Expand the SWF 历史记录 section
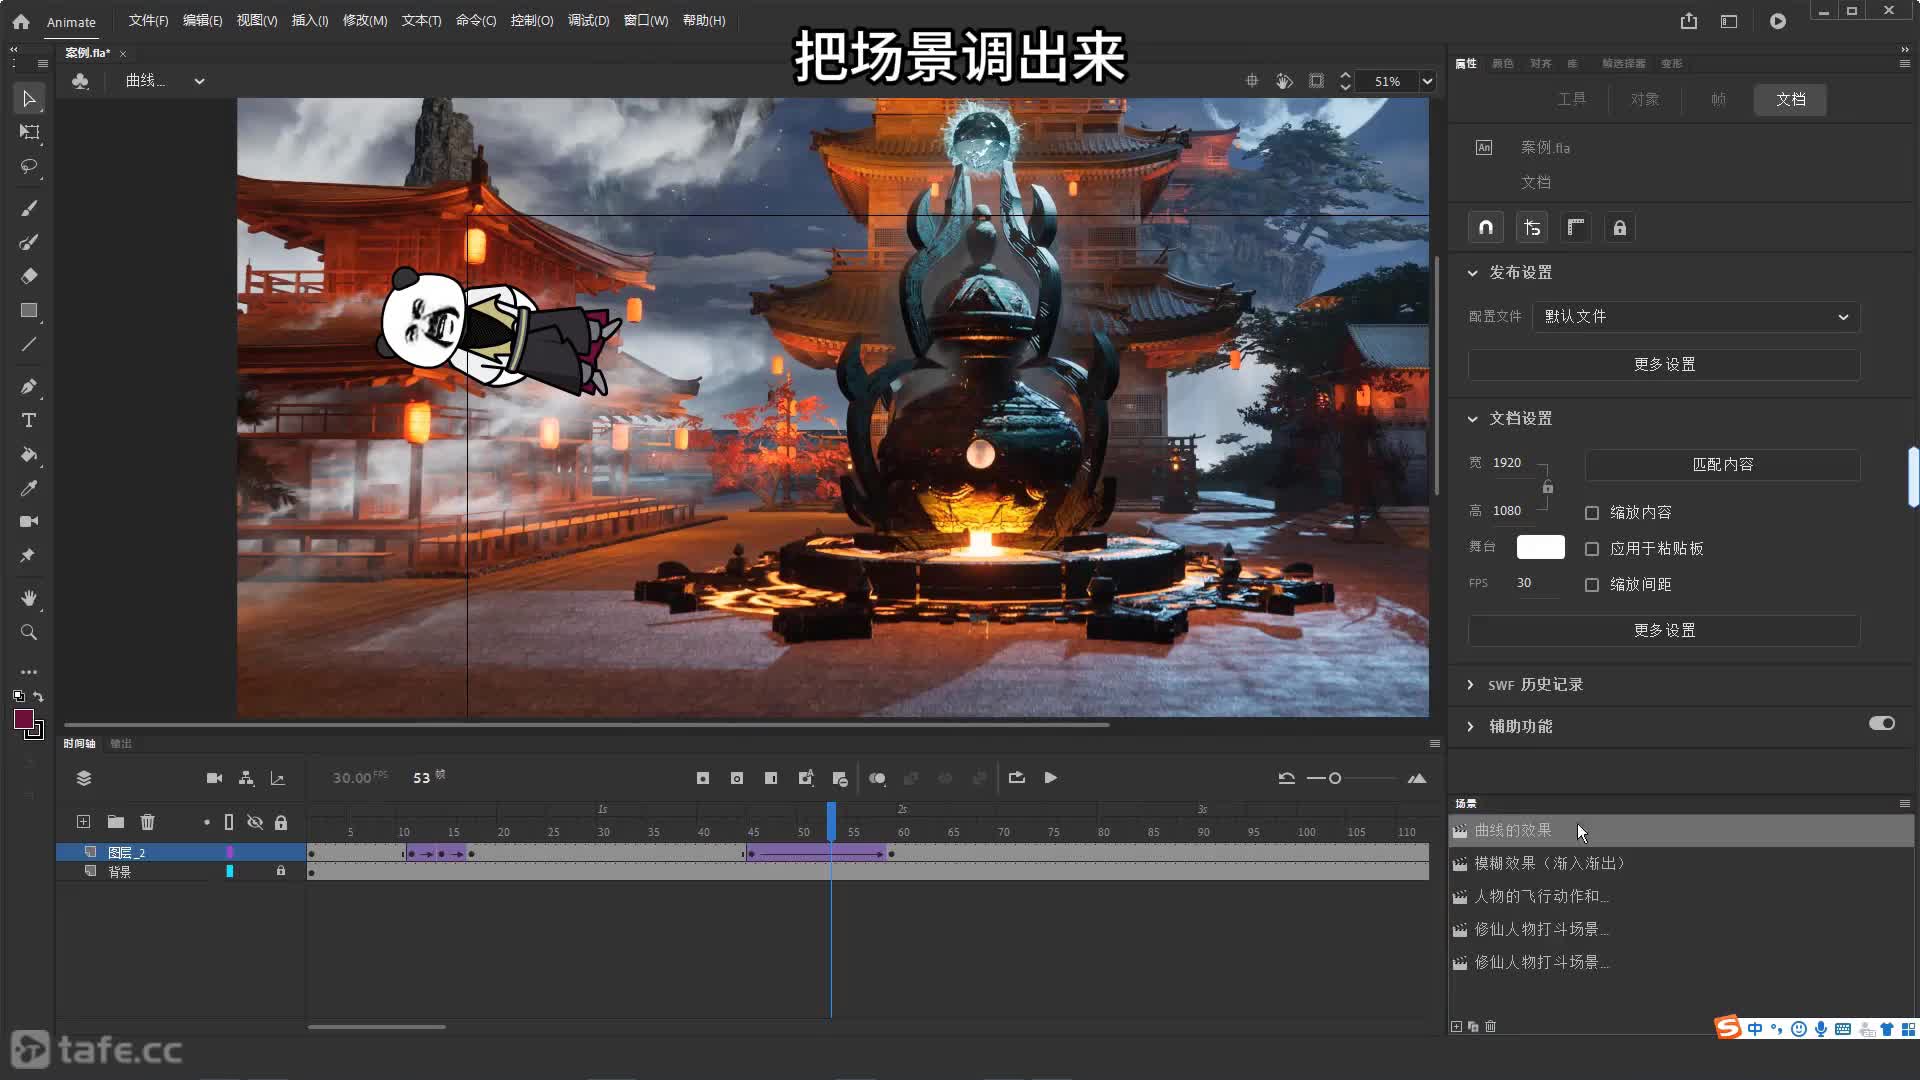1920x1080 pixels. [x=1471, y=685]
